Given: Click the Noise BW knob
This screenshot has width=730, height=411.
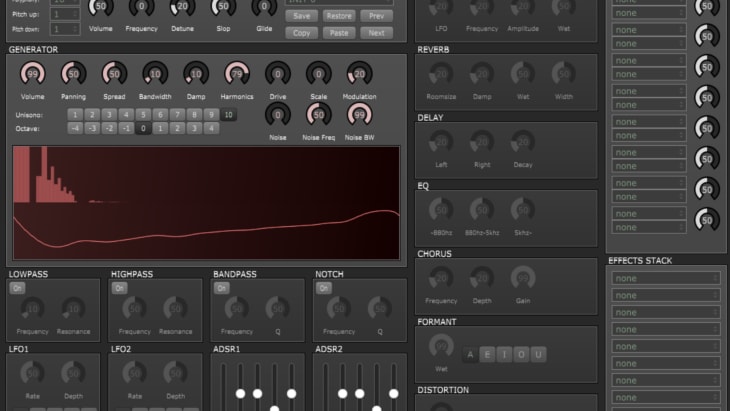Looking at the screenshot, I should point(359,115).
